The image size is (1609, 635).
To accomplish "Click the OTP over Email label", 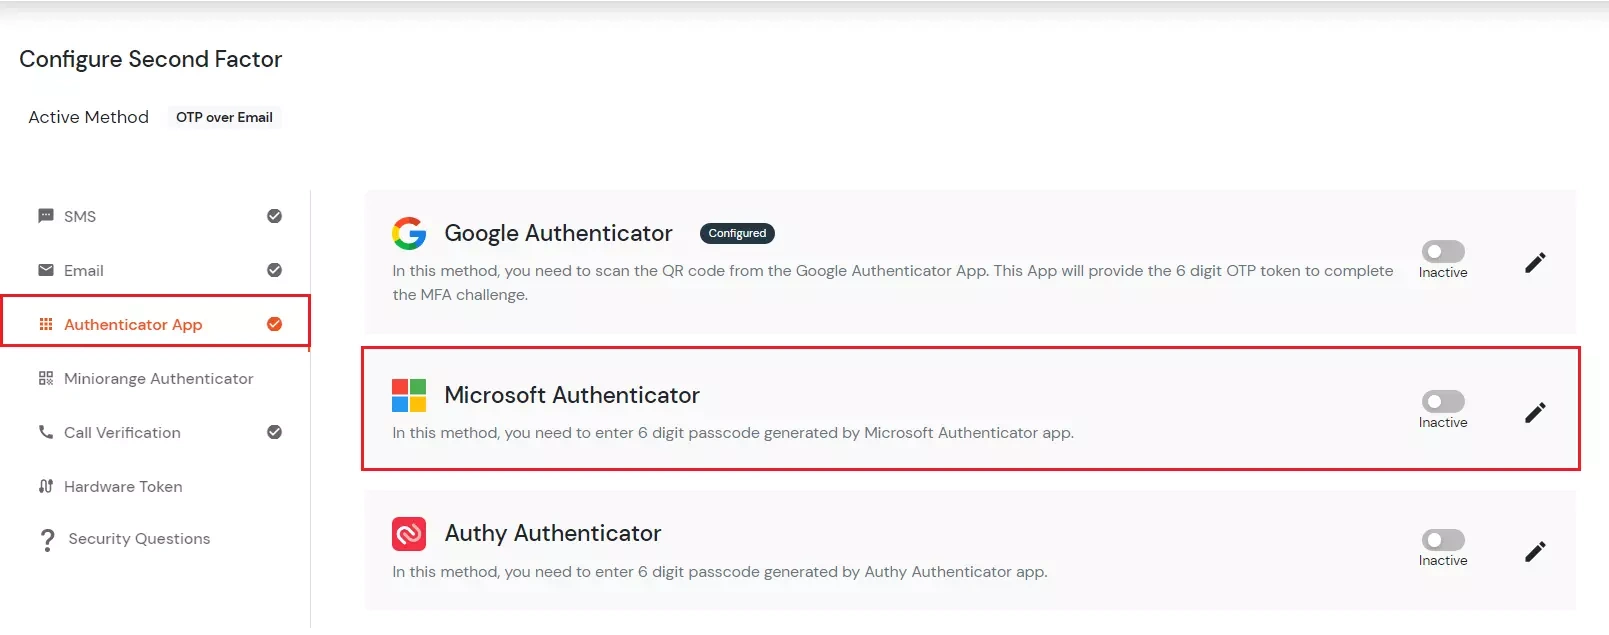I will click(224, 117).
